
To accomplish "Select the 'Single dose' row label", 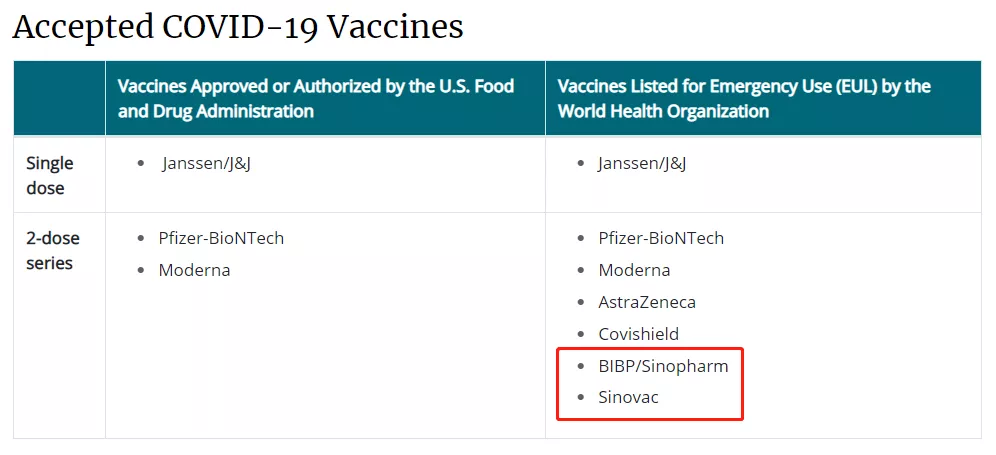I will (x=50, y=175).
